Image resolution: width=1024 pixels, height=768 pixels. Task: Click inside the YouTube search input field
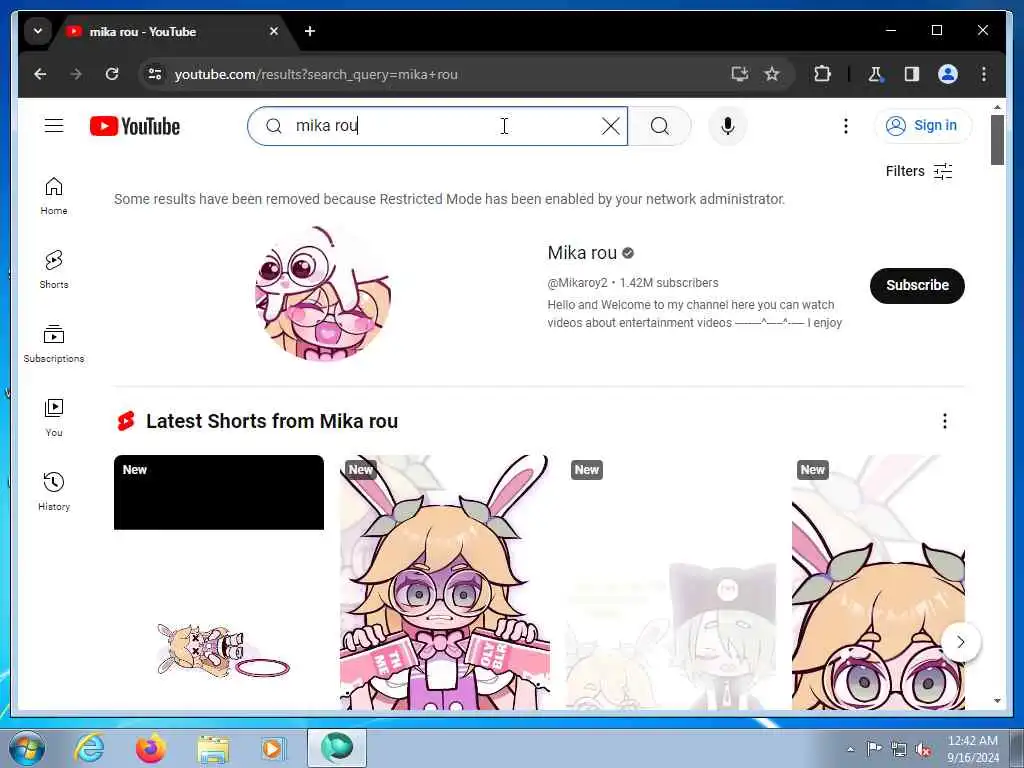point(438,126)
